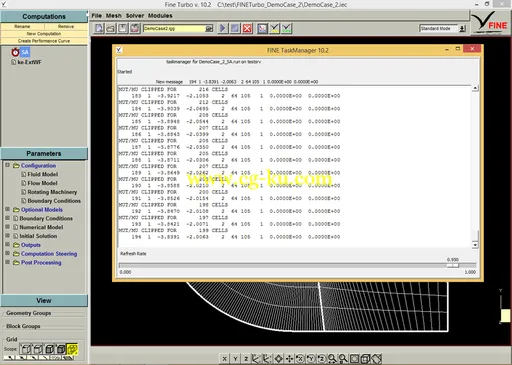Image resolution: width=512 pixels, height=365 pixels.
Task: Expand the Configuration tree node
Action: pyautogui.click(x=7, y=165)
